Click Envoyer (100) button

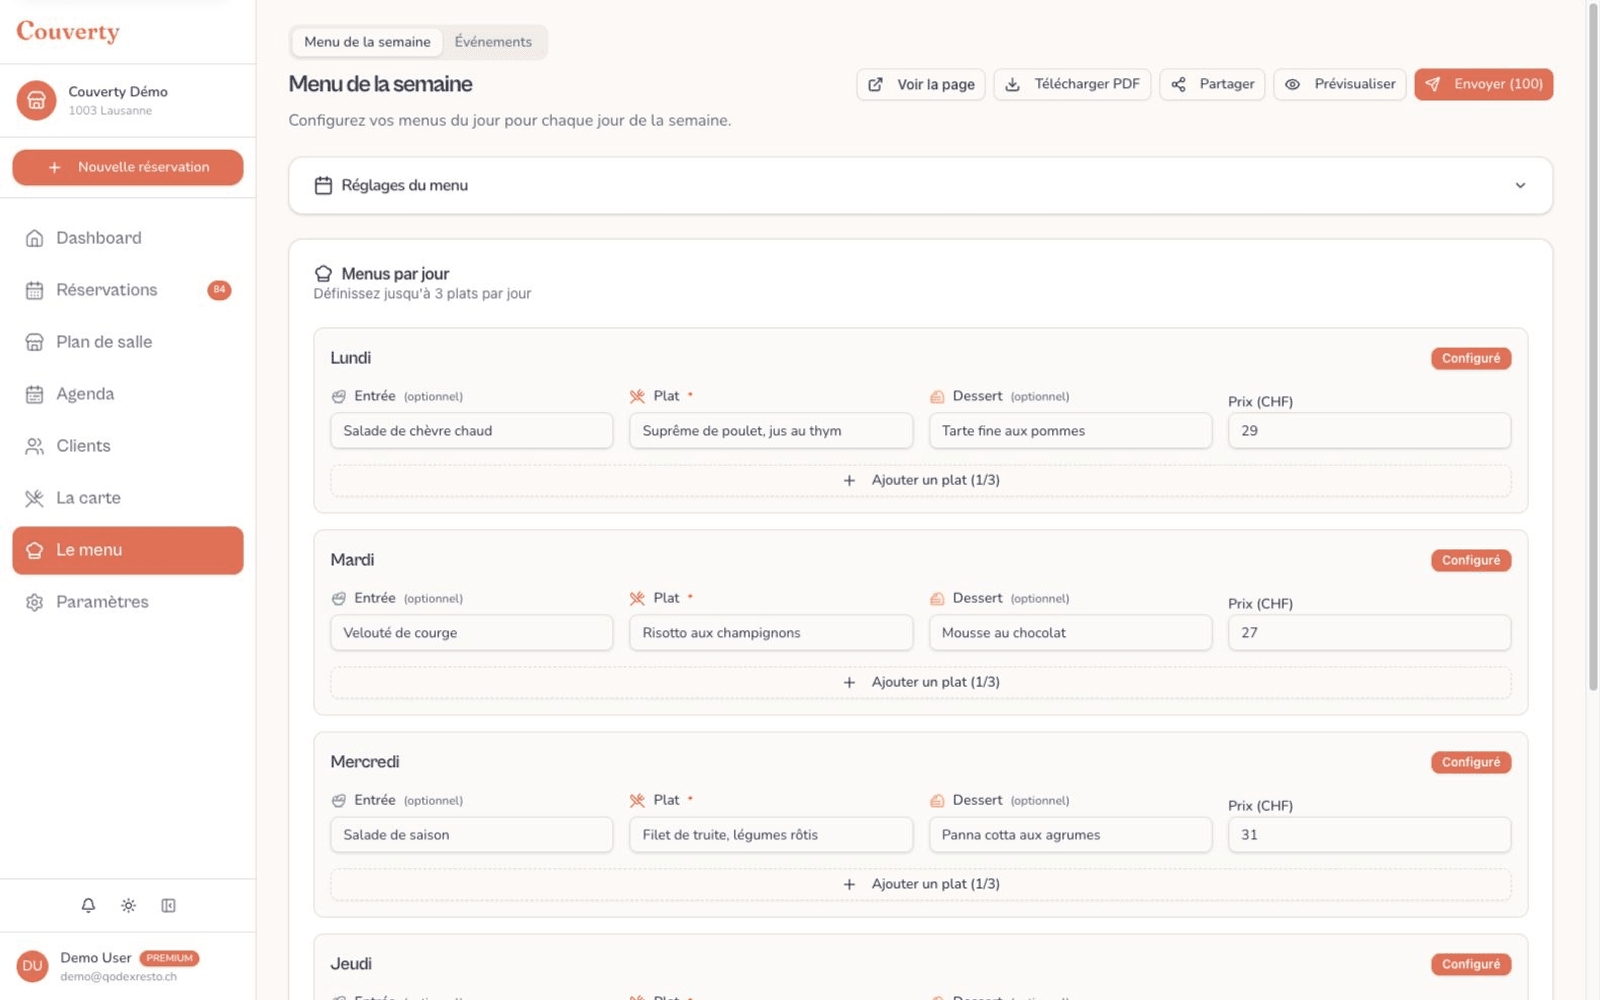click(1484, 85)
